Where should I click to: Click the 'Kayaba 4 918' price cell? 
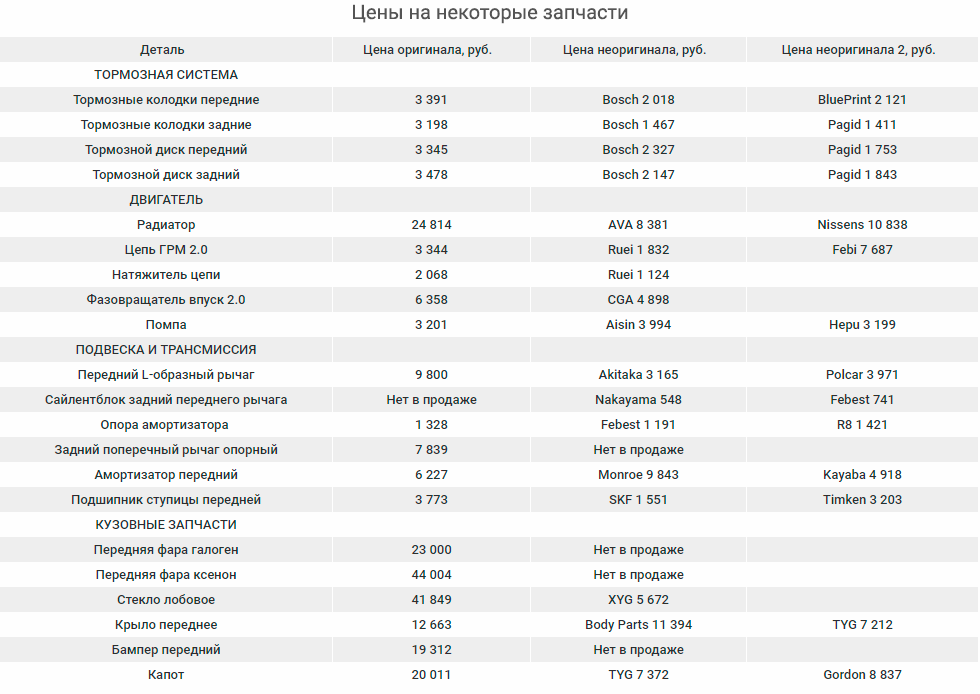862,475
